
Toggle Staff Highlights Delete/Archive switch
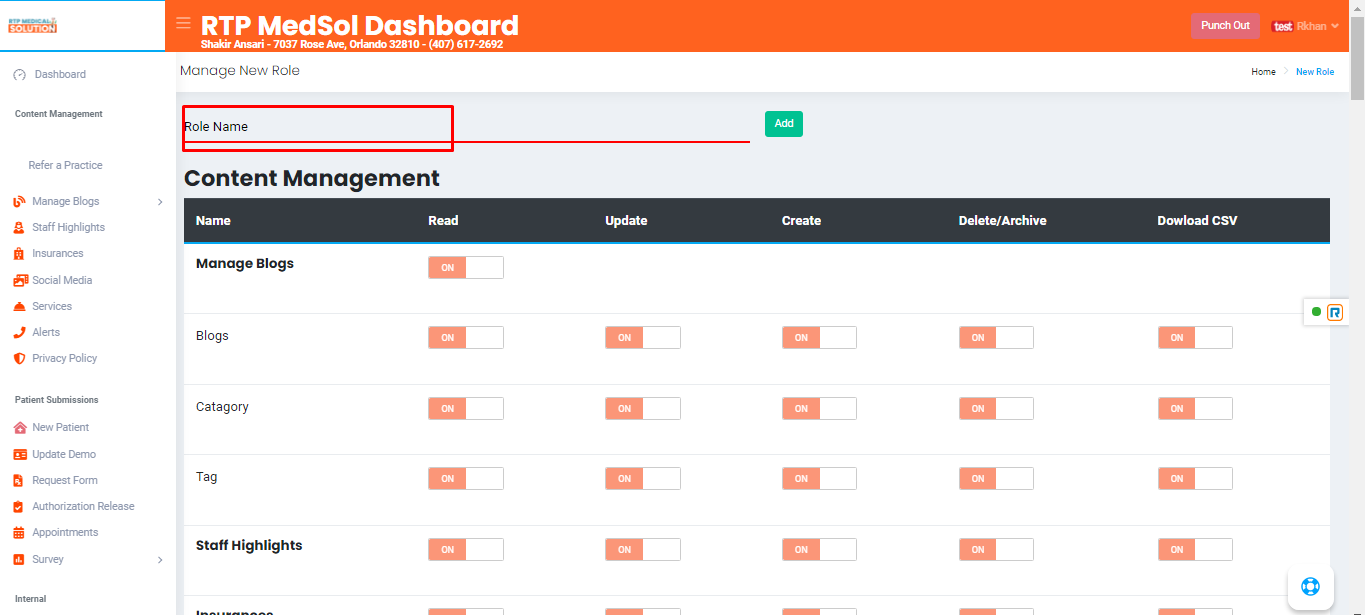click(x=996, y=549)
